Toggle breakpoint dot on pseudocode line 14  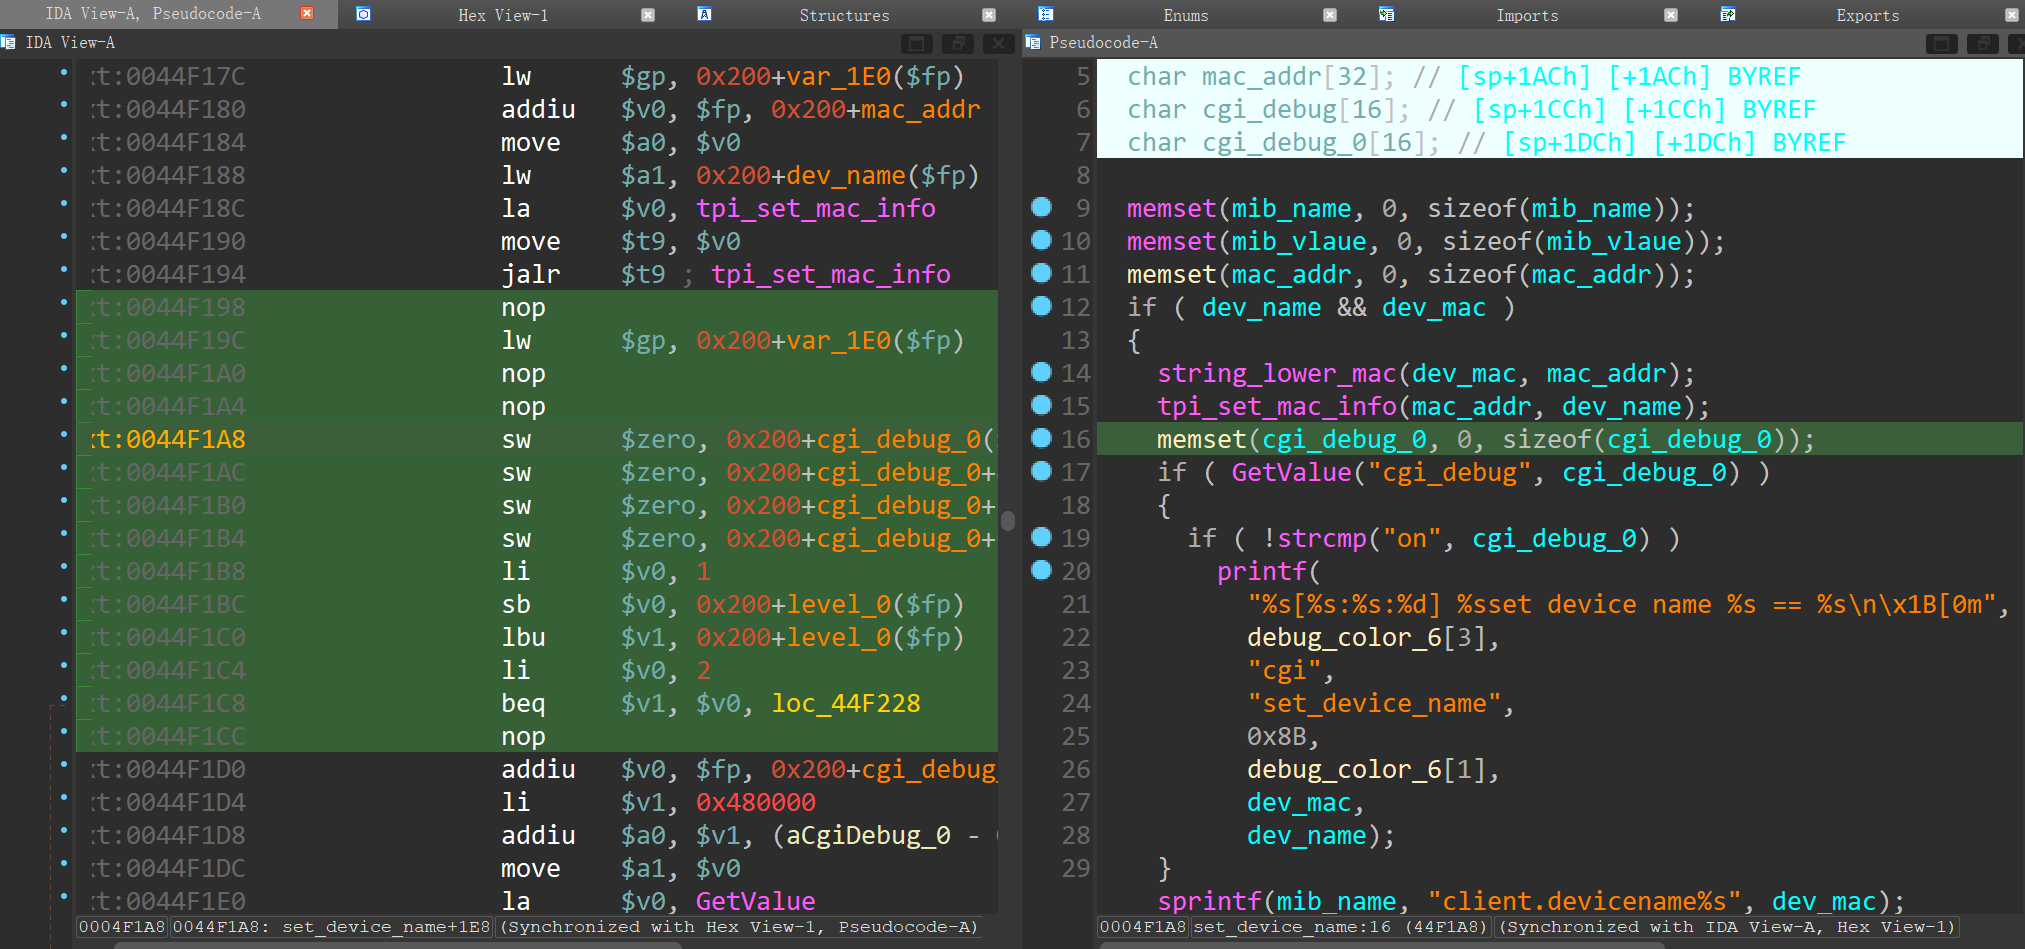click(x=1041, y=372)
